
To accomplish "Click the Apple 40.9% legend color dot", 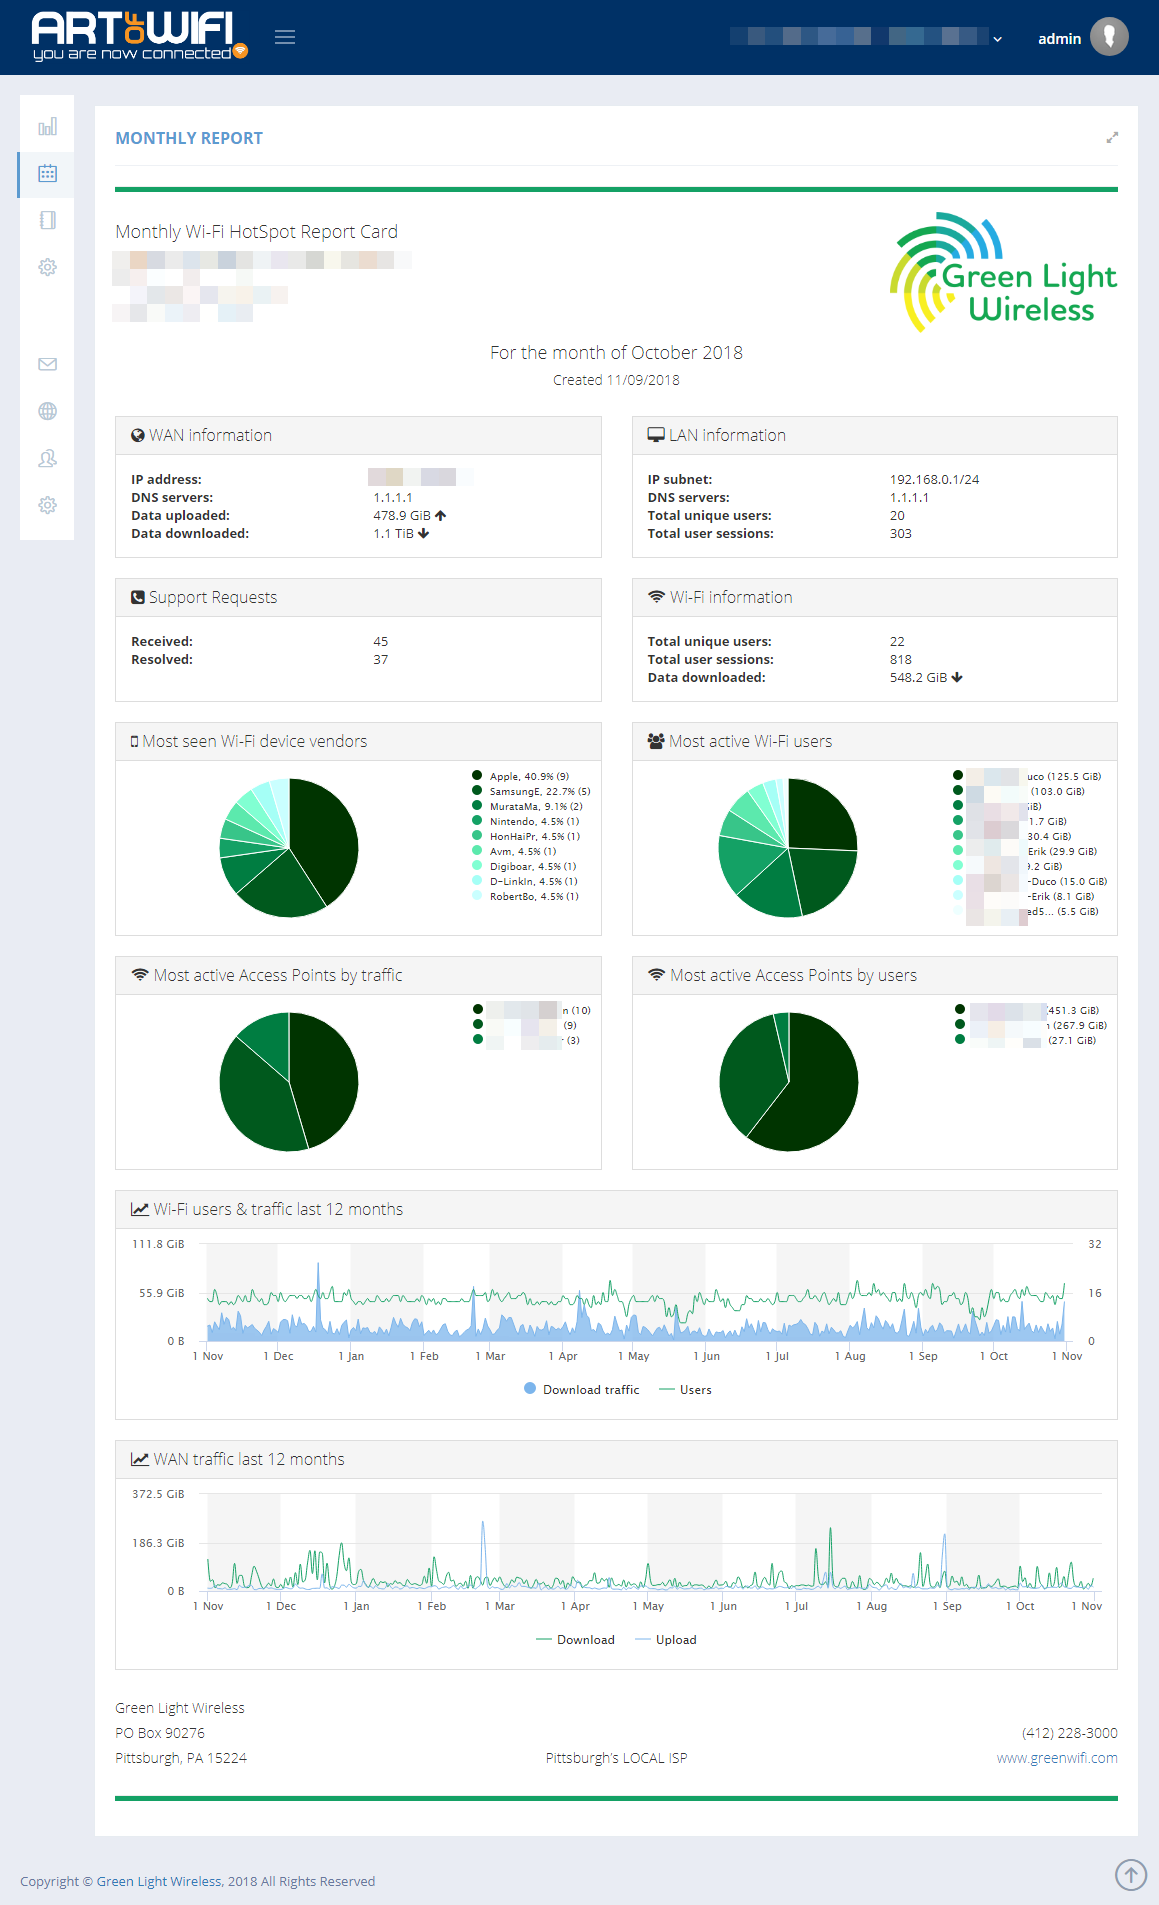I will coord(477,776).
